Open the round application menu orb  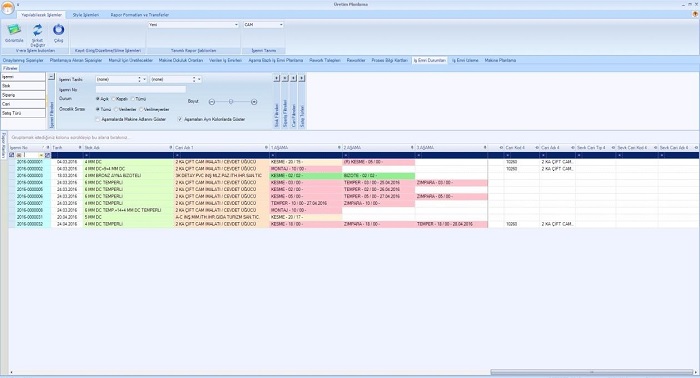(x=8, y=8)
